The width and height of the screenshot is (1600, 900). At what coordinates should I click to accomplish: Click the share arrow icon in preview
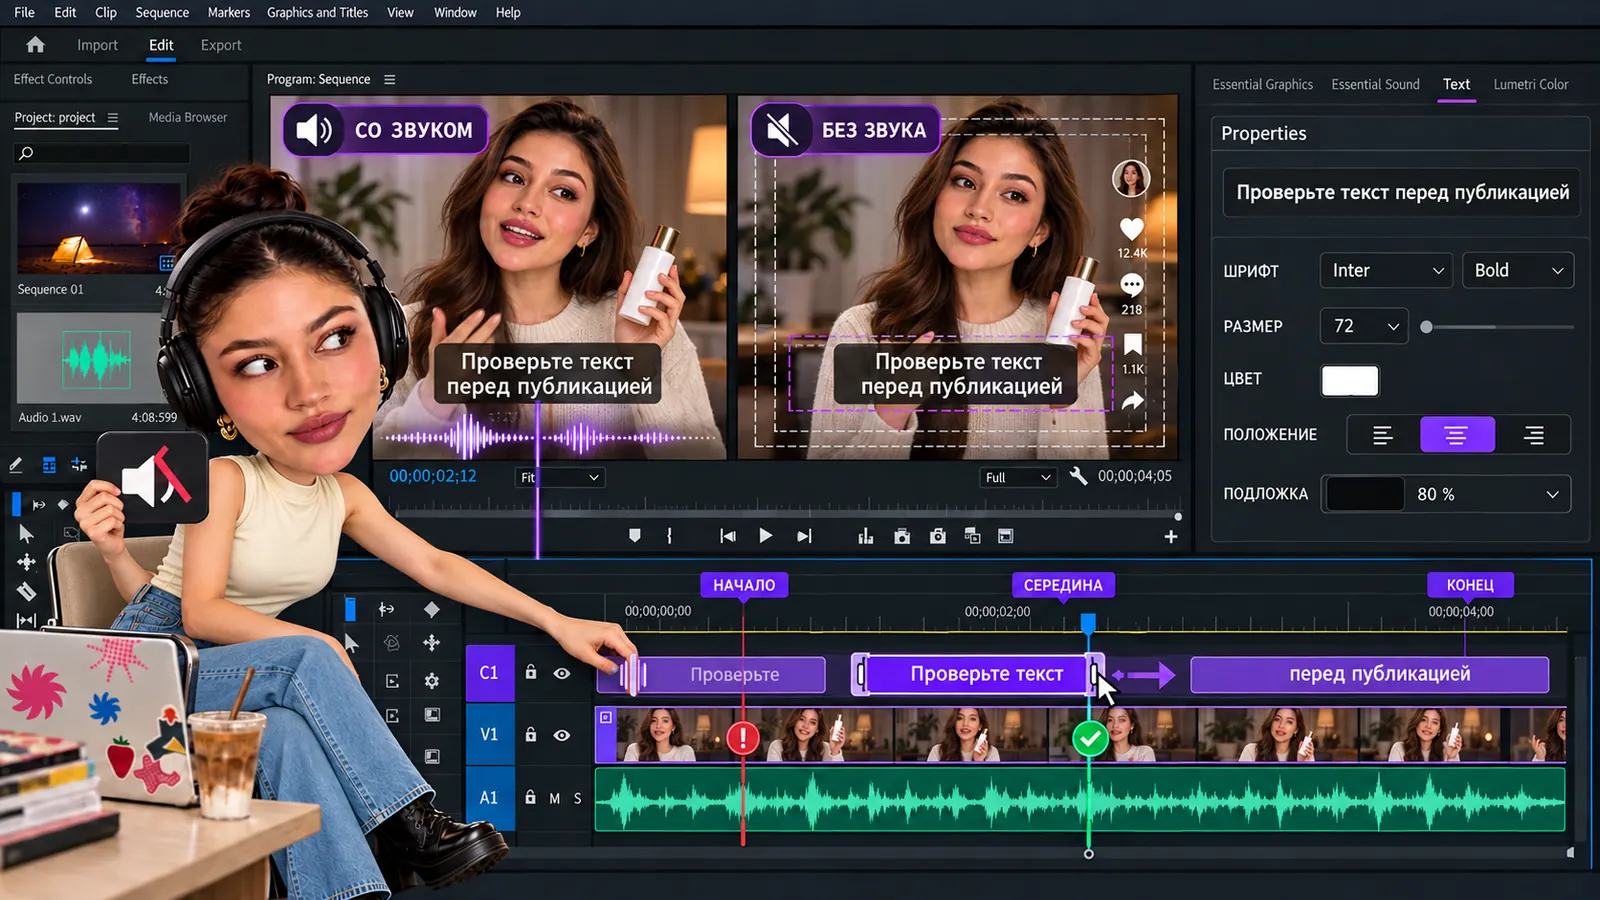[x=1132, y=401]
